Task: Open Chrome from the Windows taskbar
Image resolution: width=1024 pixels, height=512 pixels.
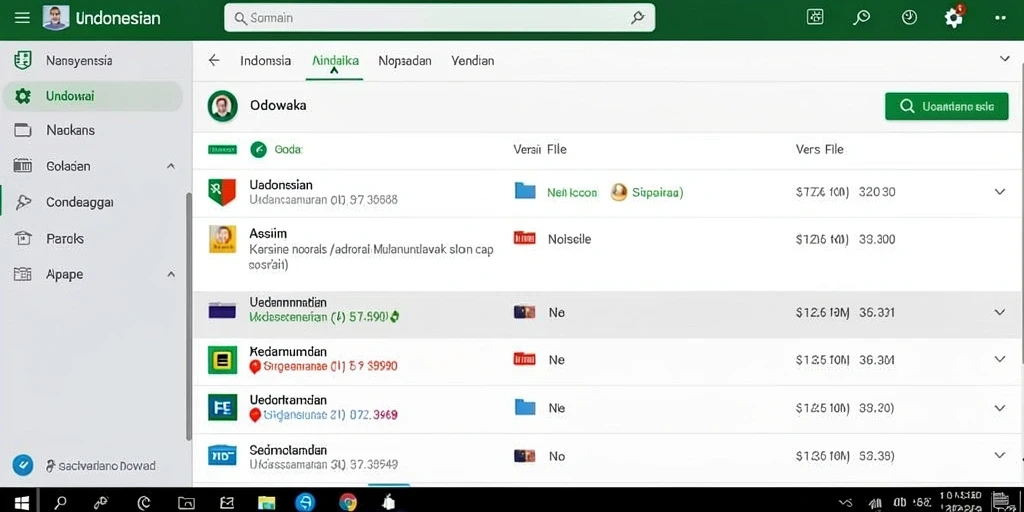Action: [348, 502]
